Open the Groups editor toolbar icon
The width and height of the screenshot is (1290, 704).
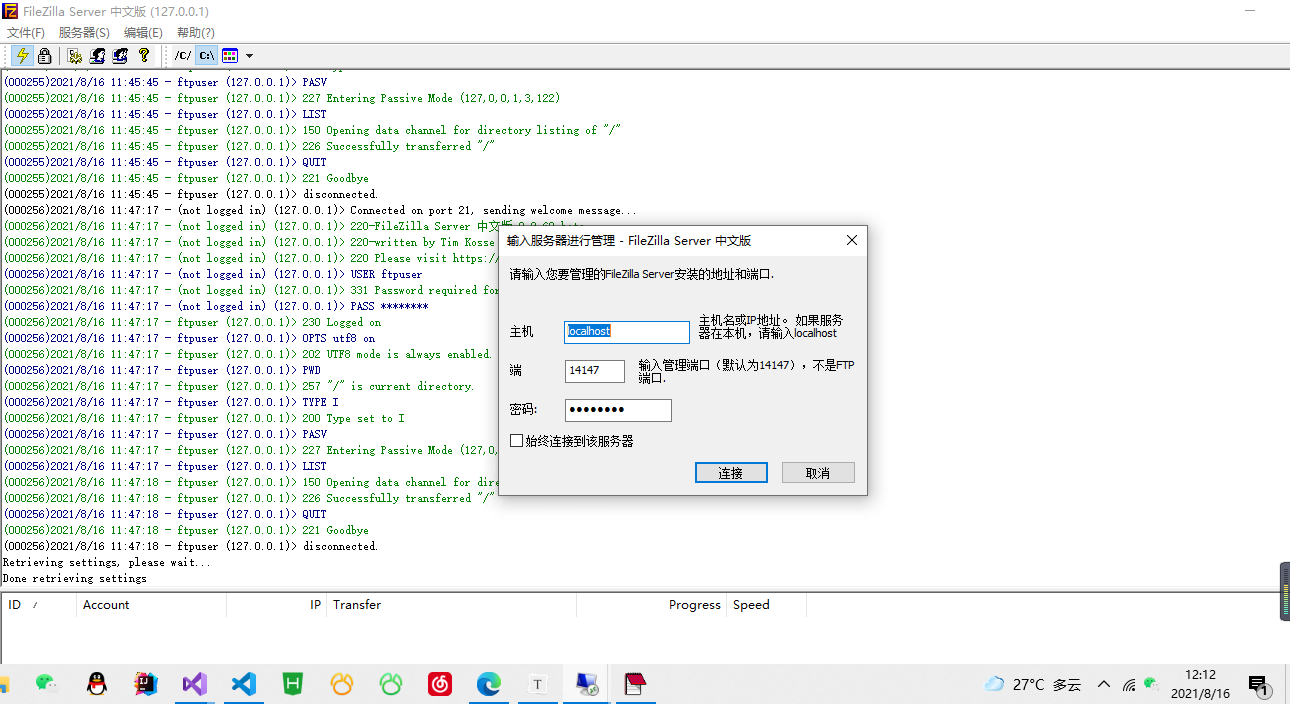pyautogui.click(x=121, y=56)
